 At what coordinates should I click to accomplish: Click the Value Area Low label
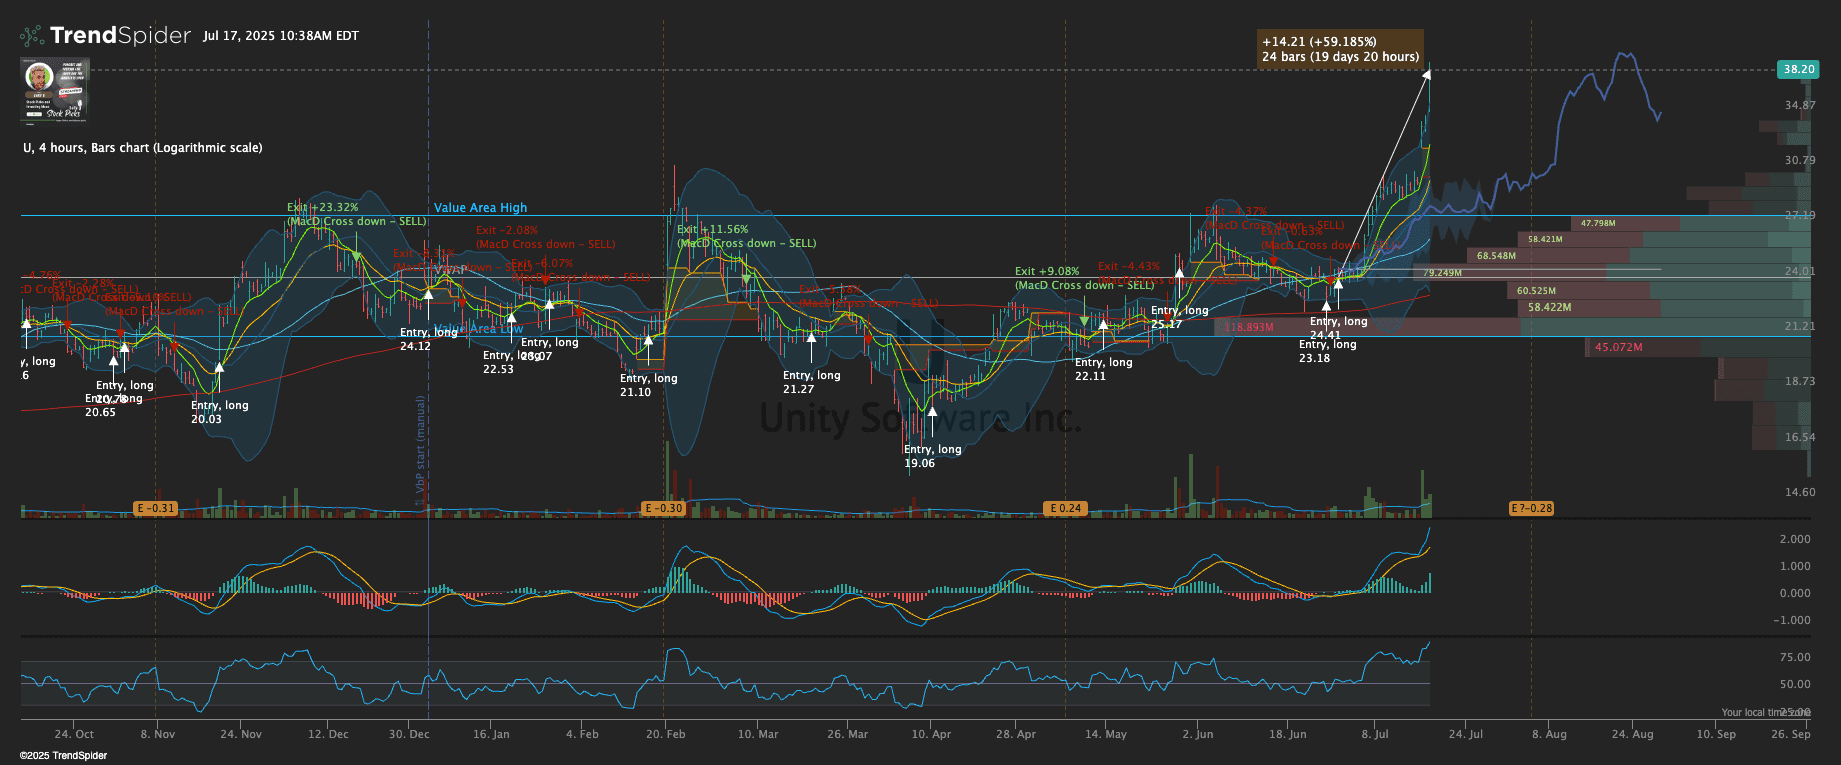(480, 329)
